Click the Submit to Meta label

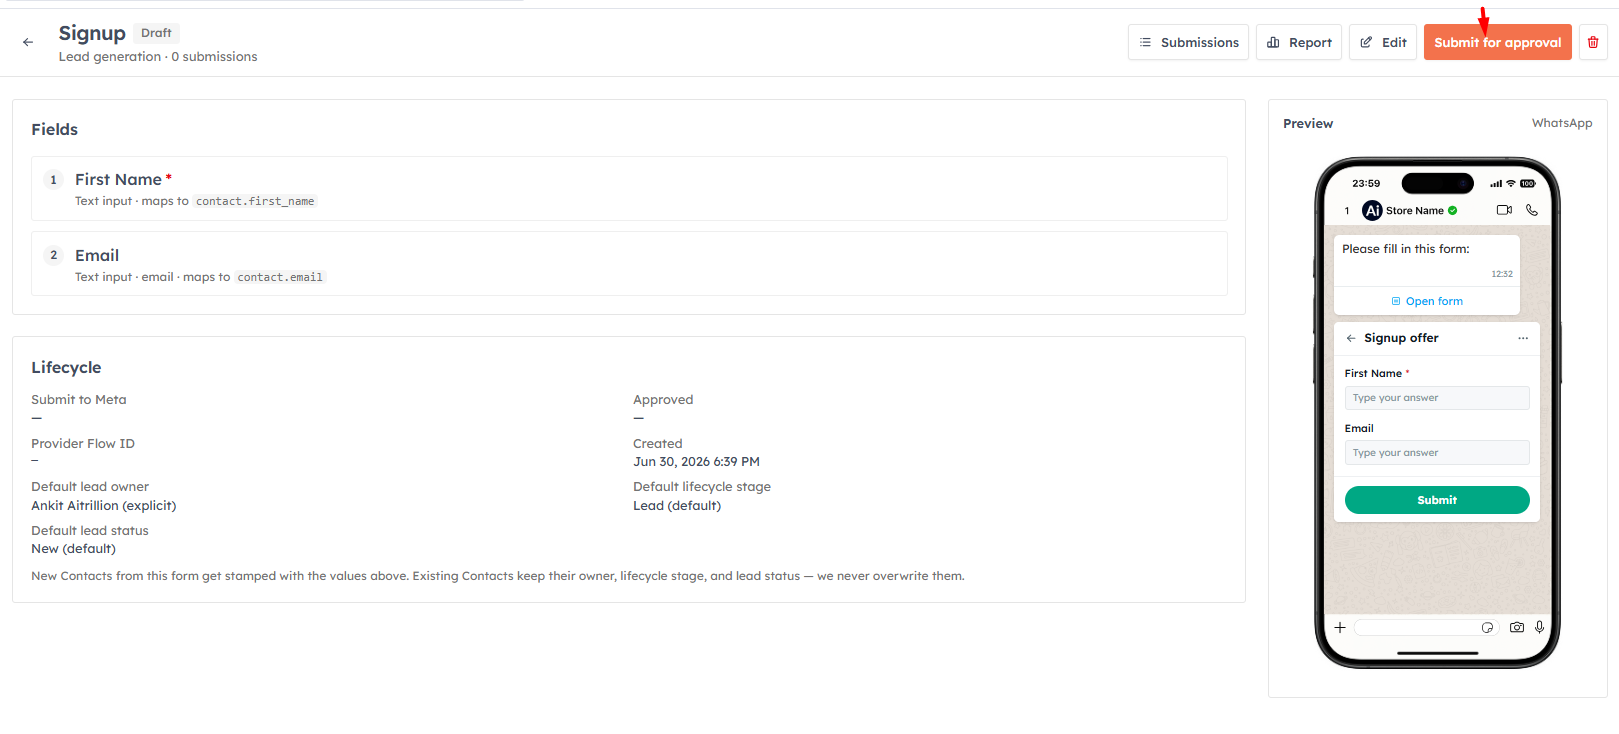79,400
